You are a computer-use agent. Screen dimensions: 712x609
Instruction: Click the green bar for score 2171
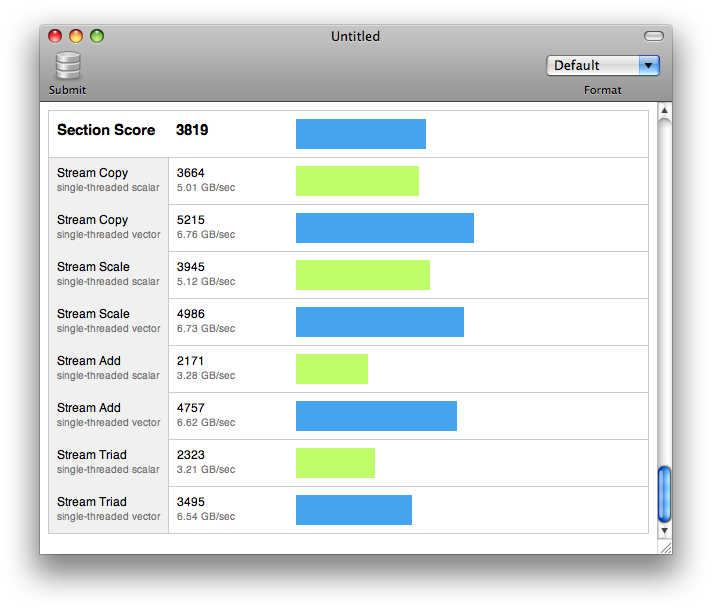(332, 369)
